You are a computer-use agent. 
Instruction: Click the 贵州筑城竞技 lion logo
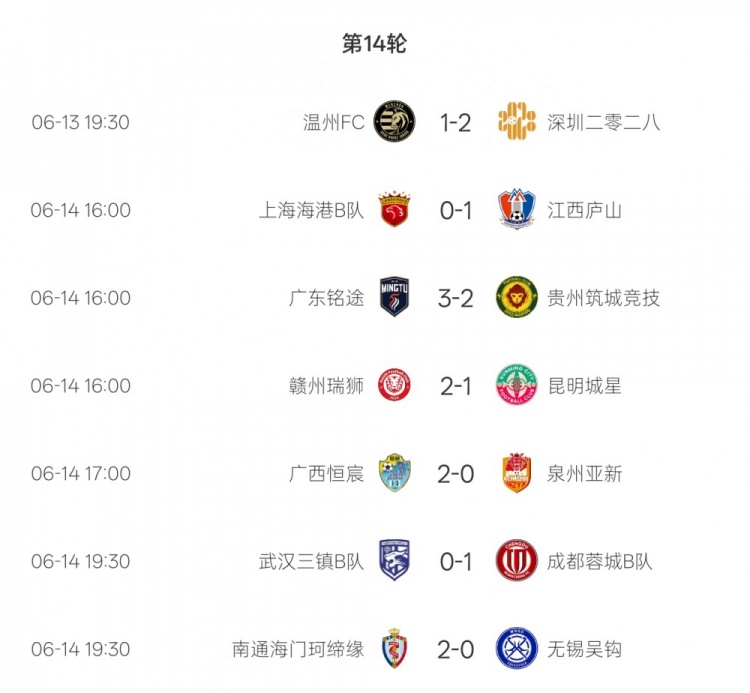(x=517, y=298)
